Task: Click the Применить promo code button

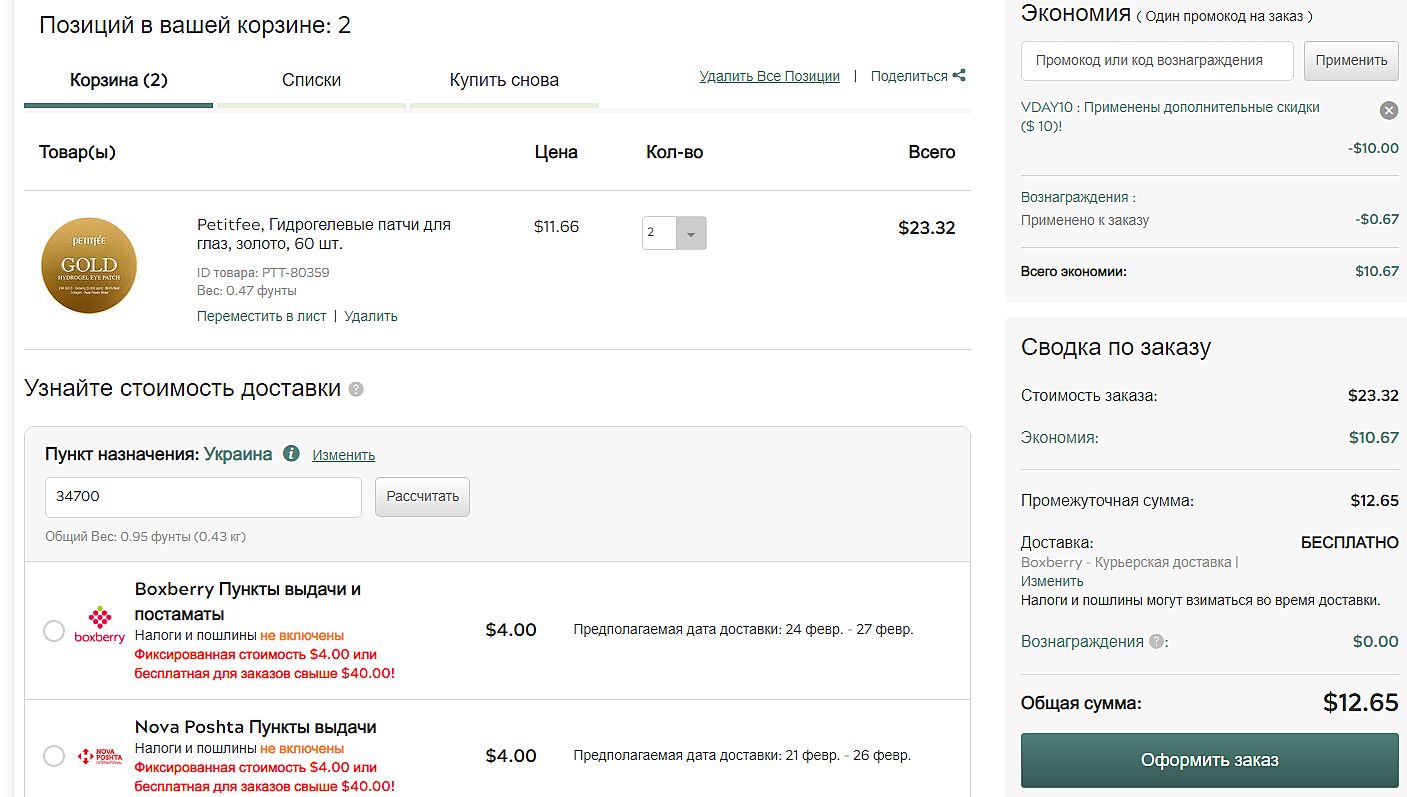Action: (1351, 60)
